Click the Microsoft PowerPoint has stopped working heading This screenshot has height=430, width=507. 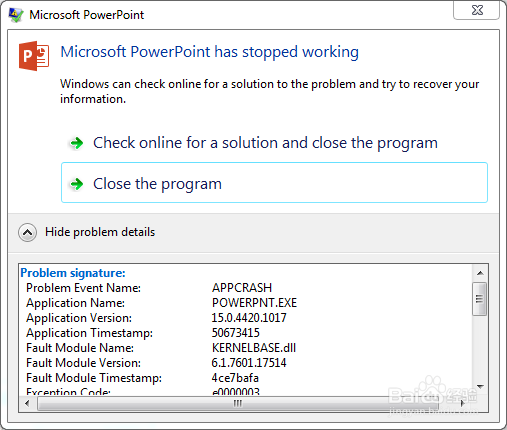coord(210,52)
